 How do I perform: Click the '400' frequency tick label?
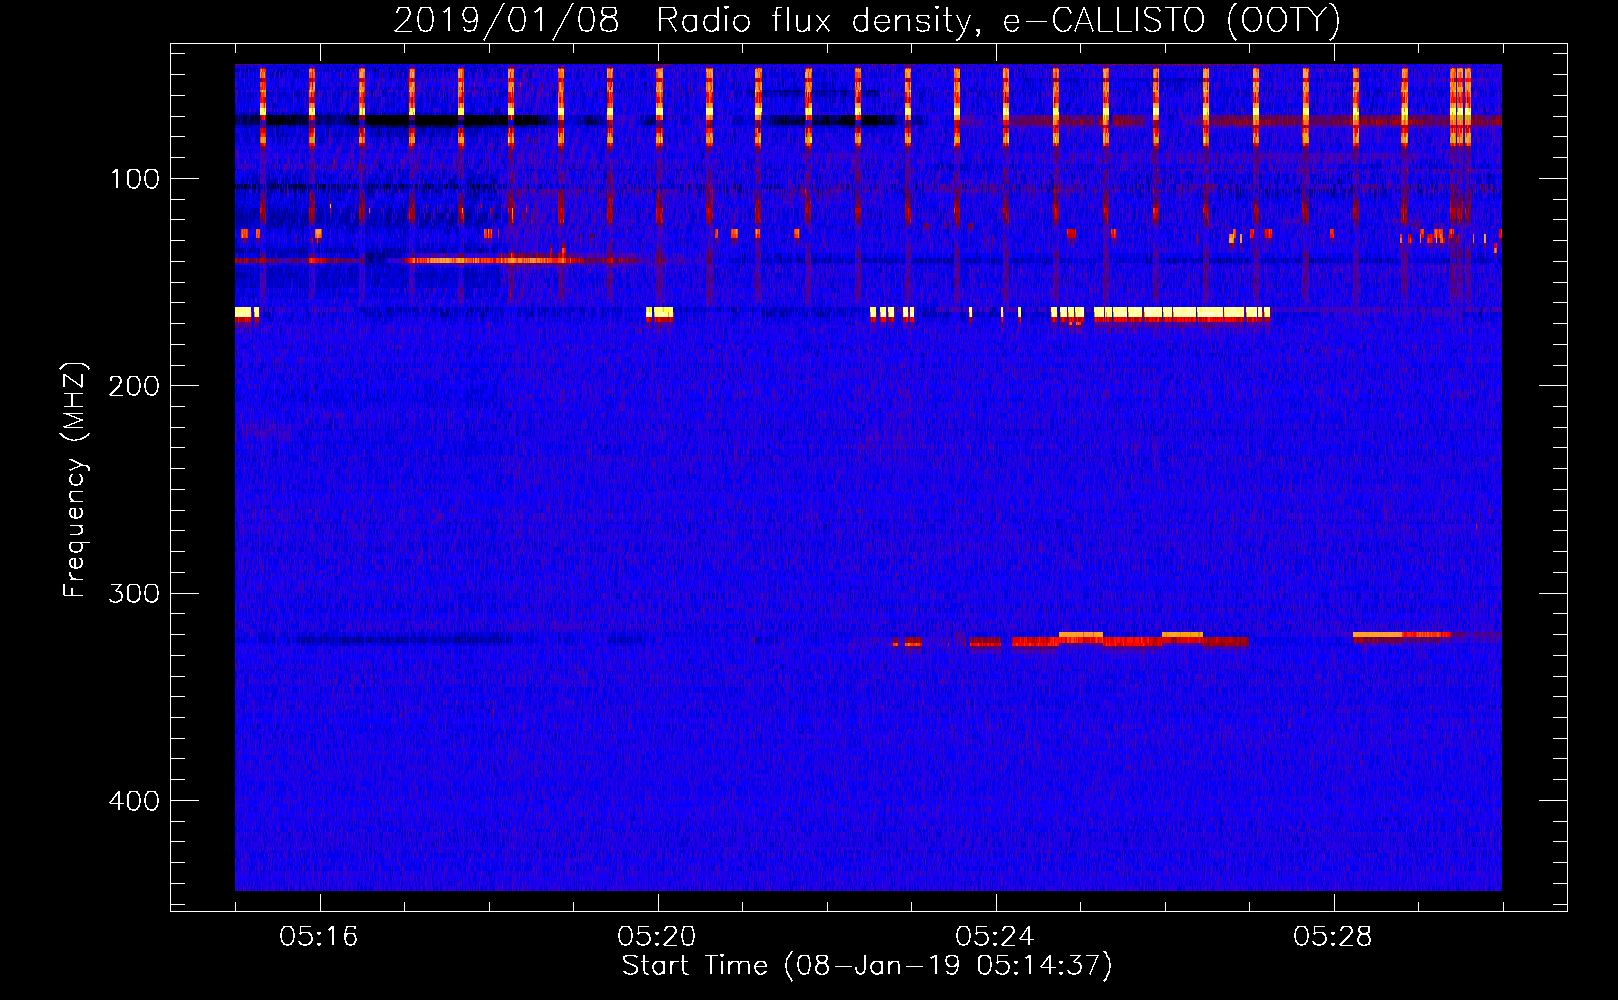click(x=134, y=801)
